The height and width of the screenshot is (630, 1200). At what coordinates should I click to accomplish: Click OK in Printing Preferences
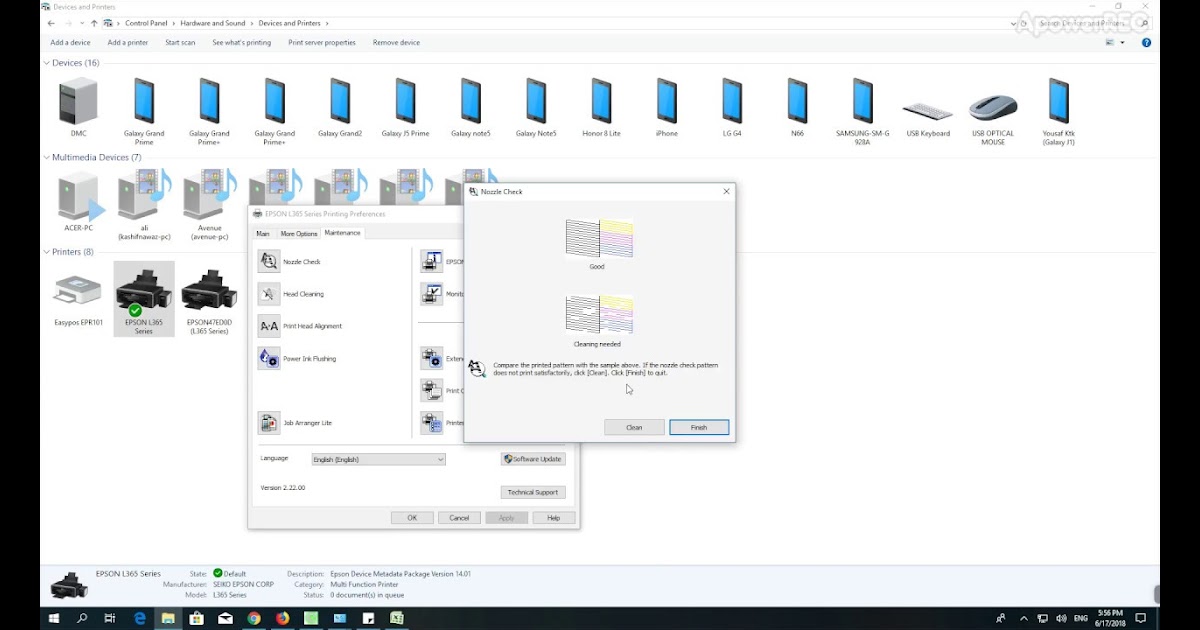tap(412, 518)
